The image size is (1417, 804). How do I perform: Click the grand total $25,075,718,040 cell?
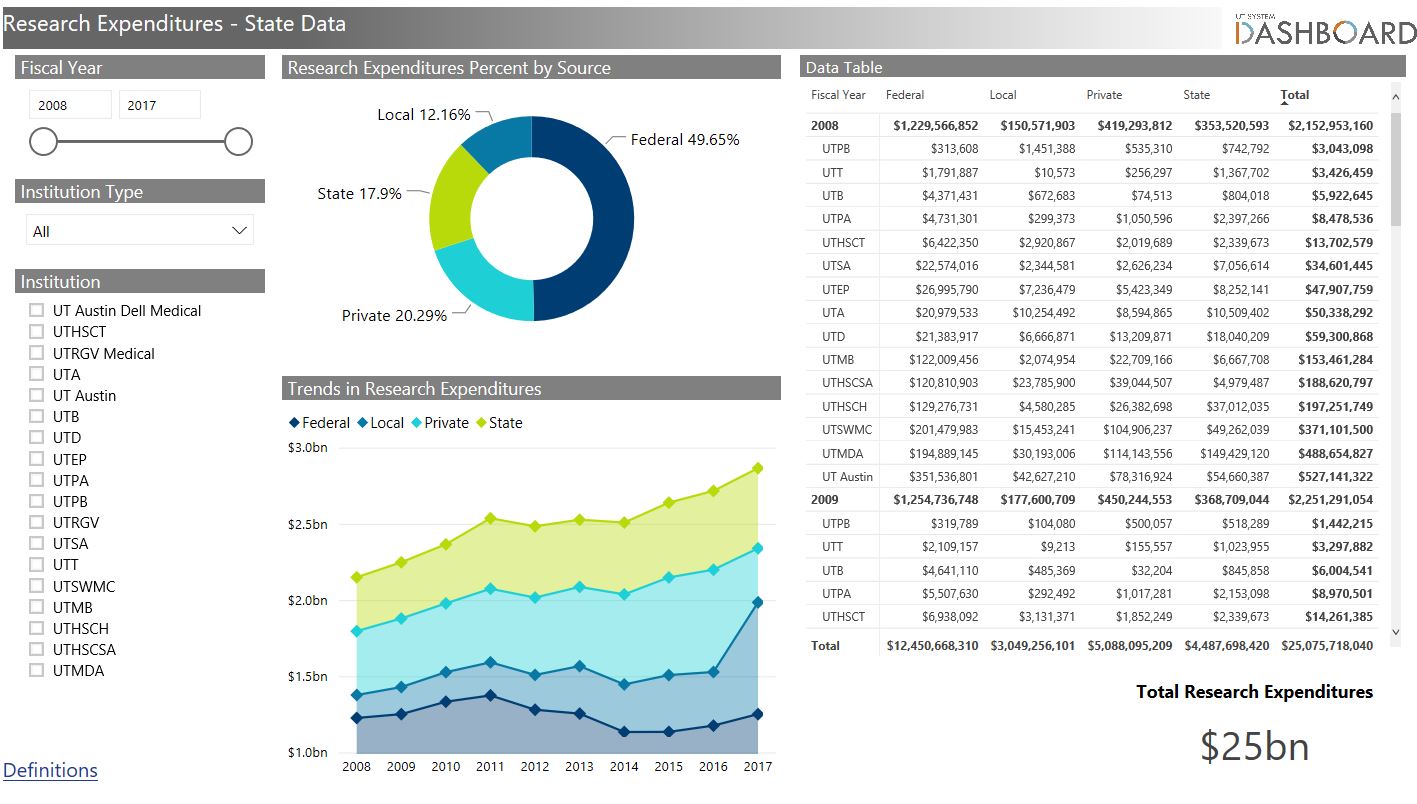[1327, 646]
